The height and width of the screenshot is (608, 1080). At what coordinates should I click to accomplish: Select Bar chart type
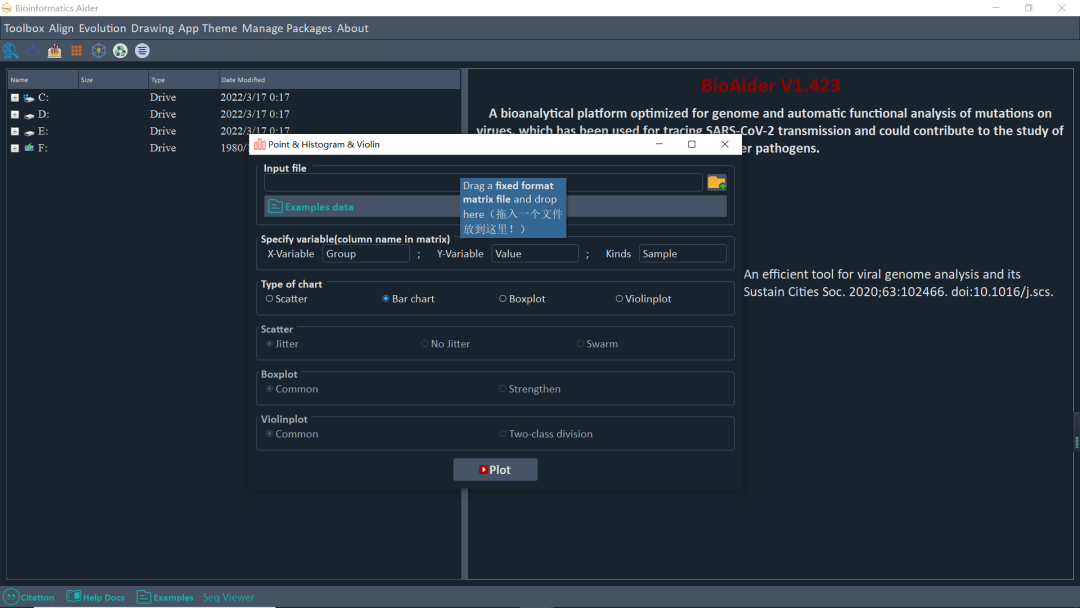pyautogui.click(x=408, y=299)
